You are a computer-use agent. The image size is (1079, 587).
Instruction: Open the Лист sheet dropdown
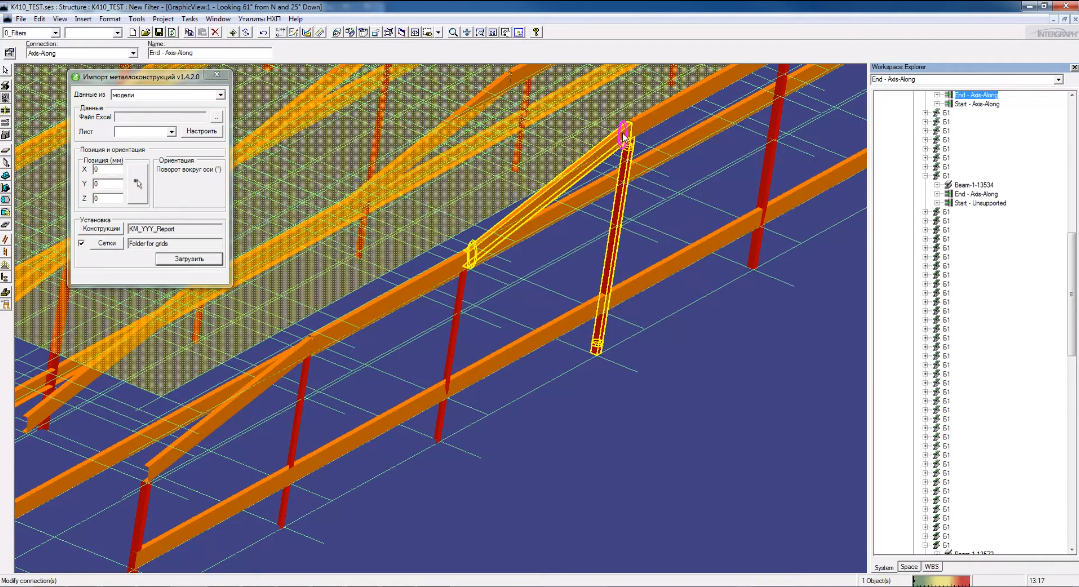pyautogui.click(x=171, y=131)
